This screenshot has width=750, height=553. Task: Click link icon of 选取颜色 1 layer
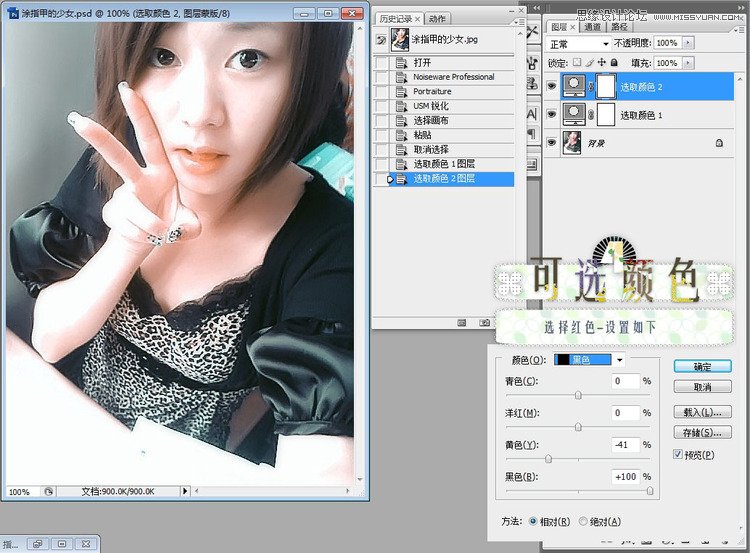(591, 115)
